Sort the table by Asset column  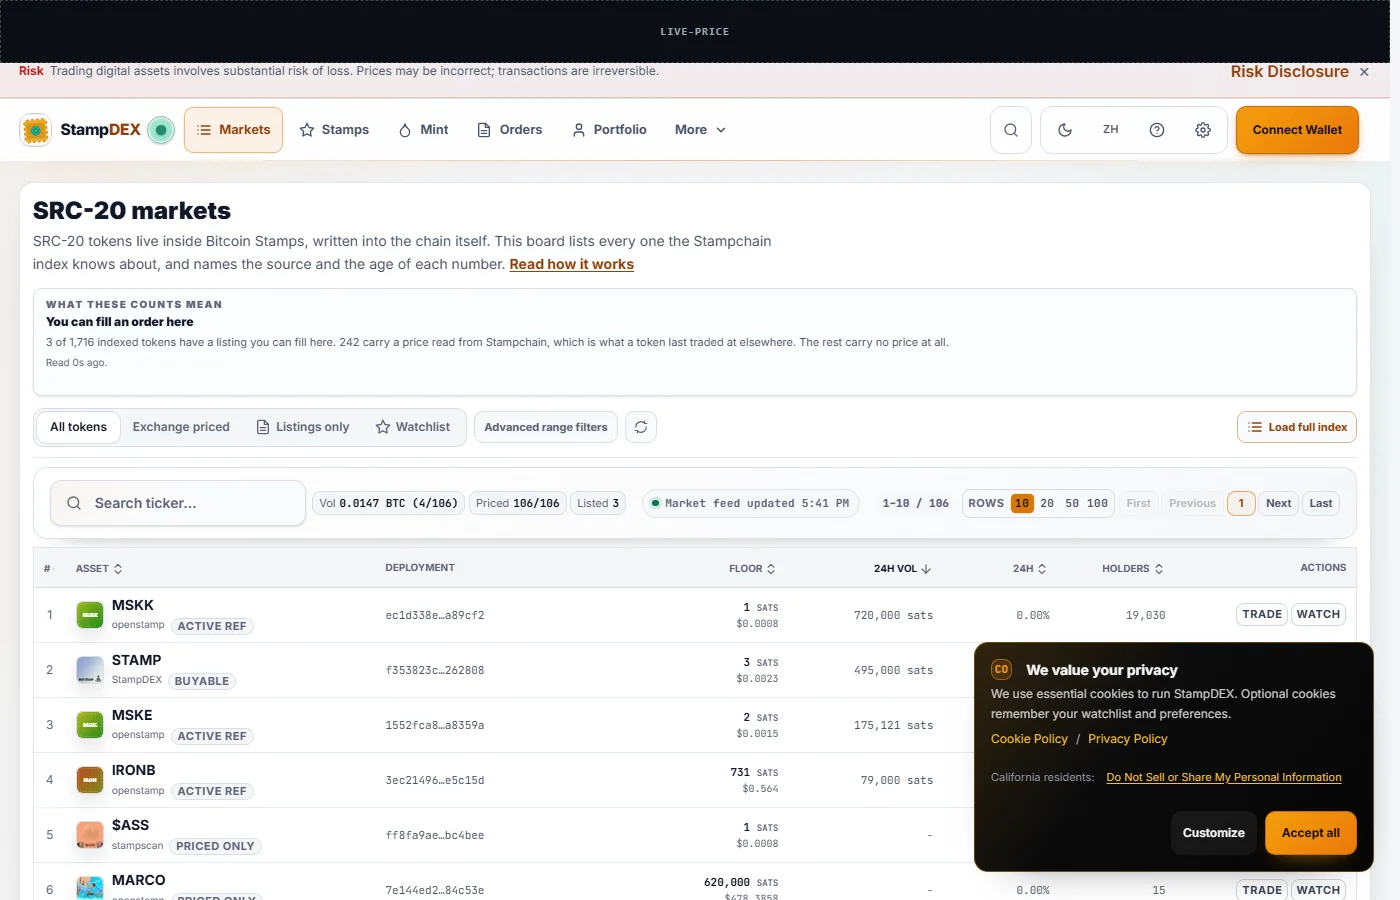(99, 568)
